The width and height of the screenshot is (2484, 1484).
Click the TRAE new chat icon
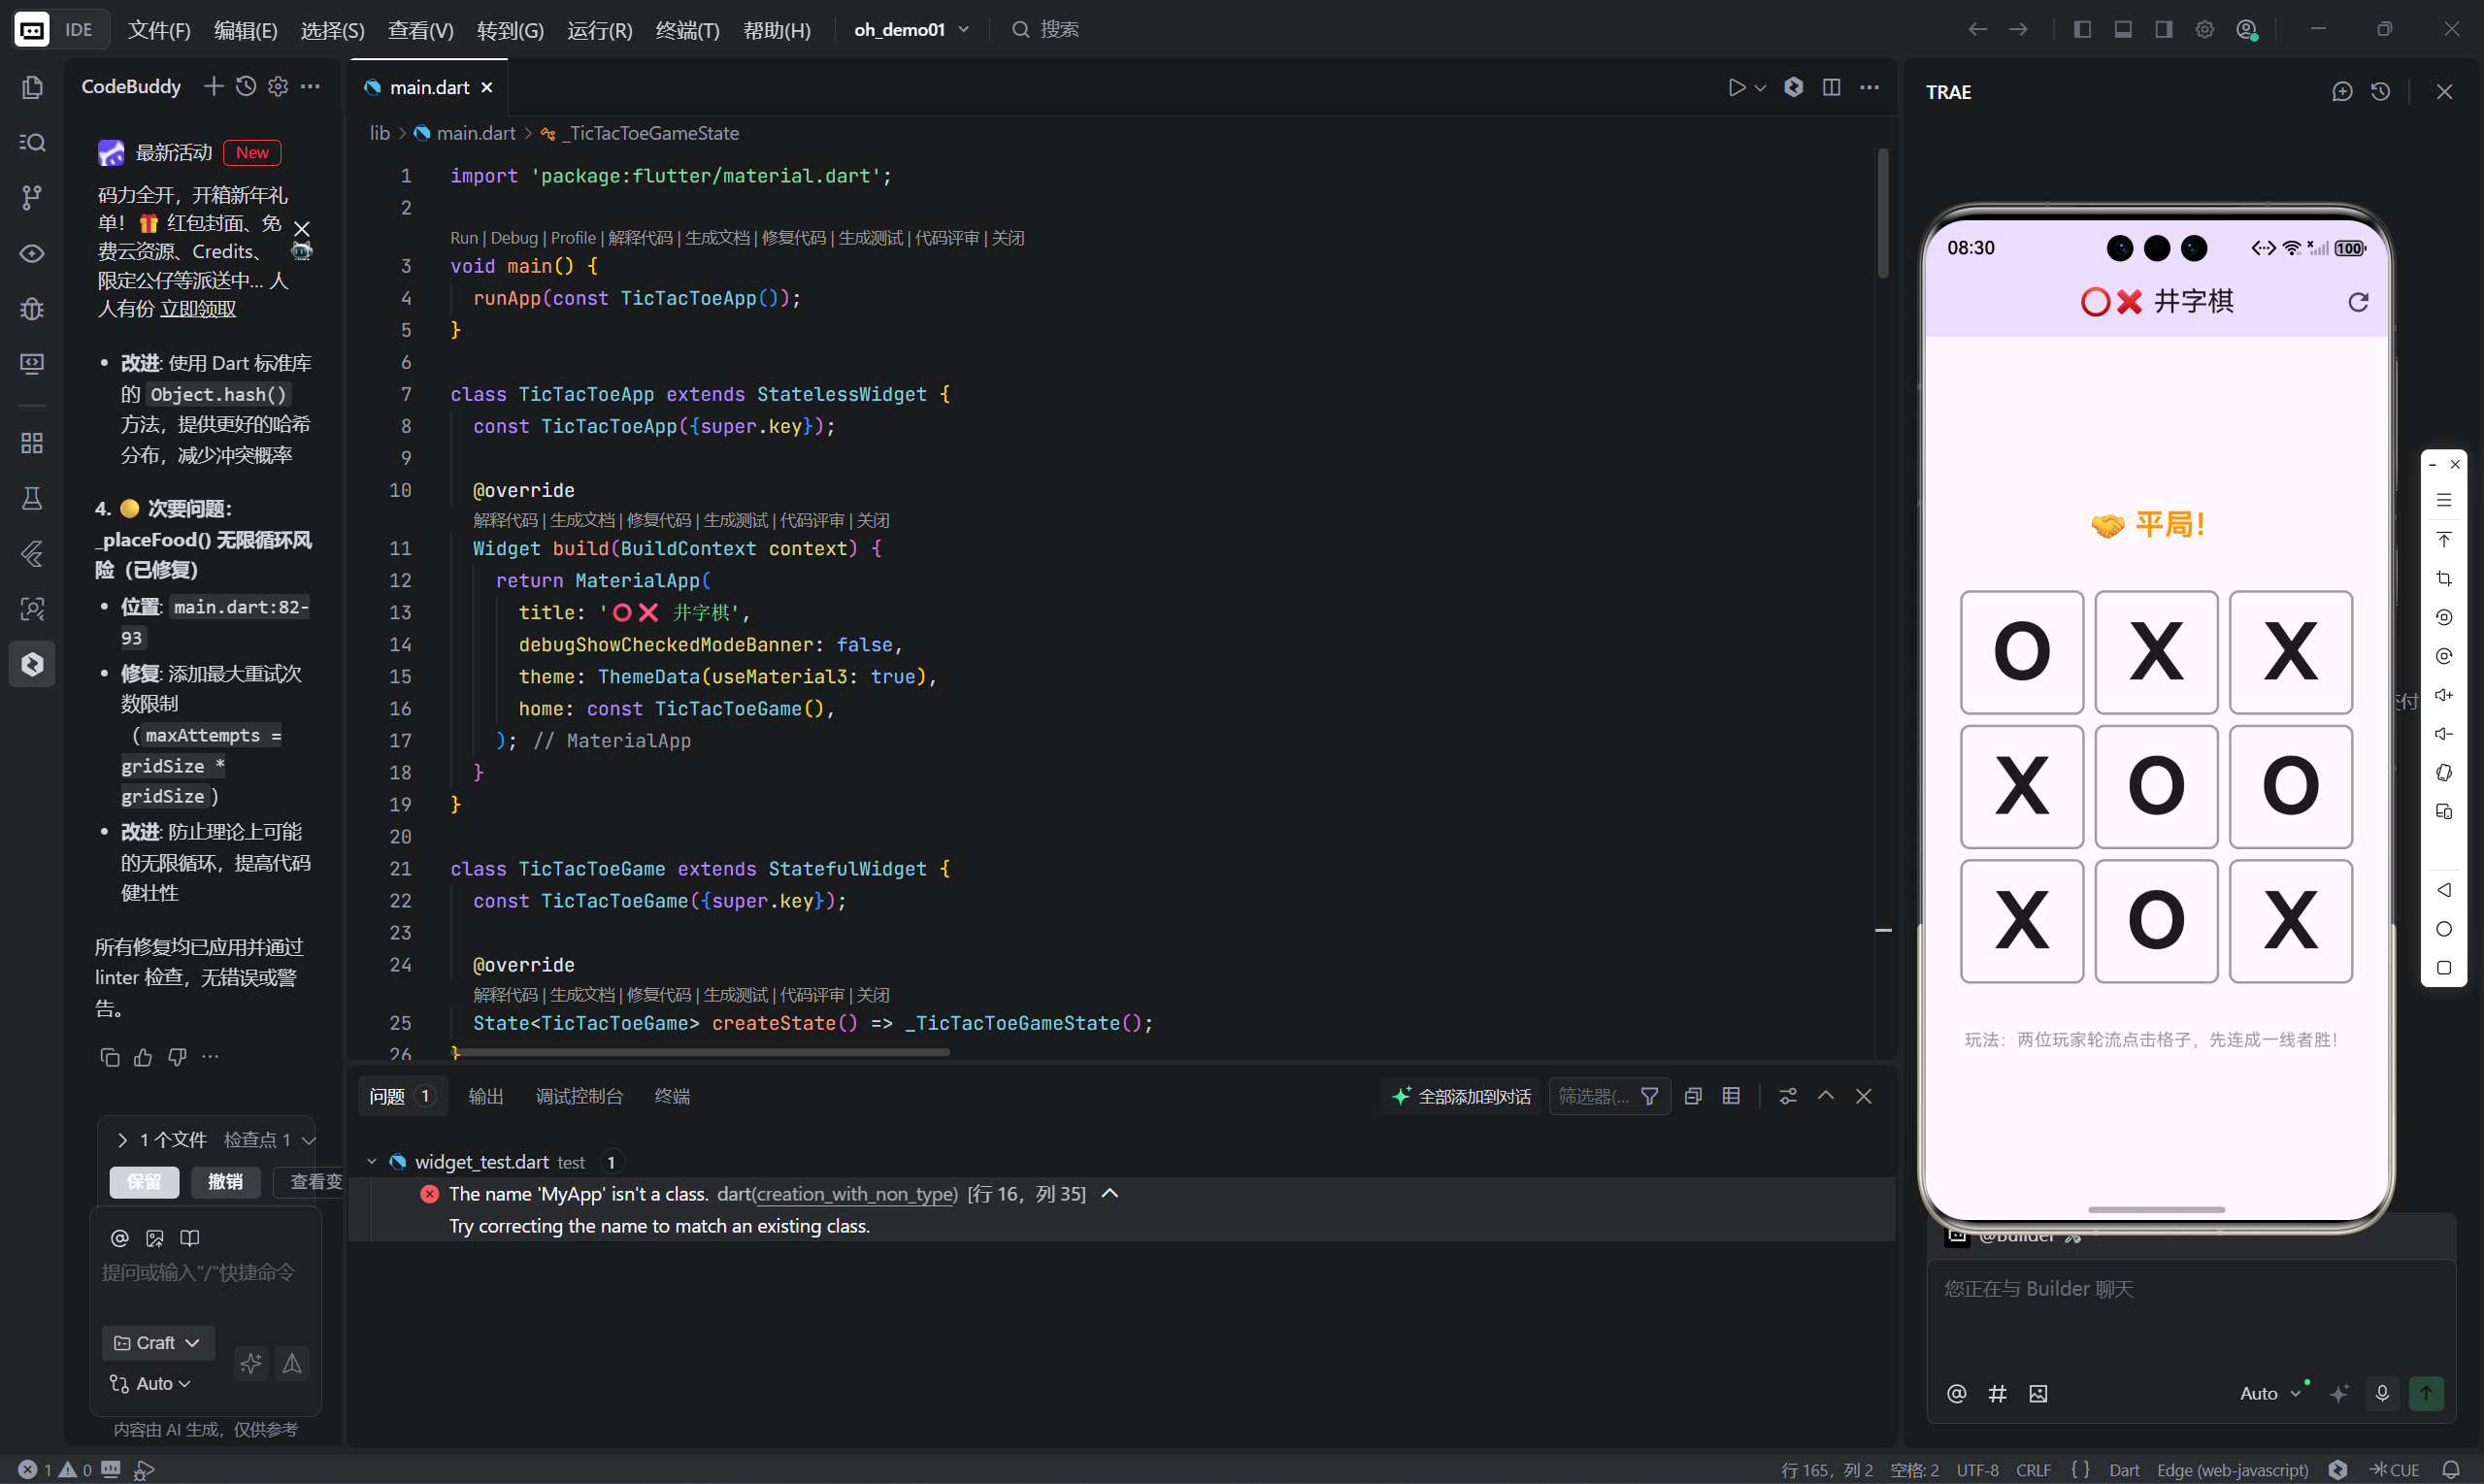click(x=2342, y=92)
